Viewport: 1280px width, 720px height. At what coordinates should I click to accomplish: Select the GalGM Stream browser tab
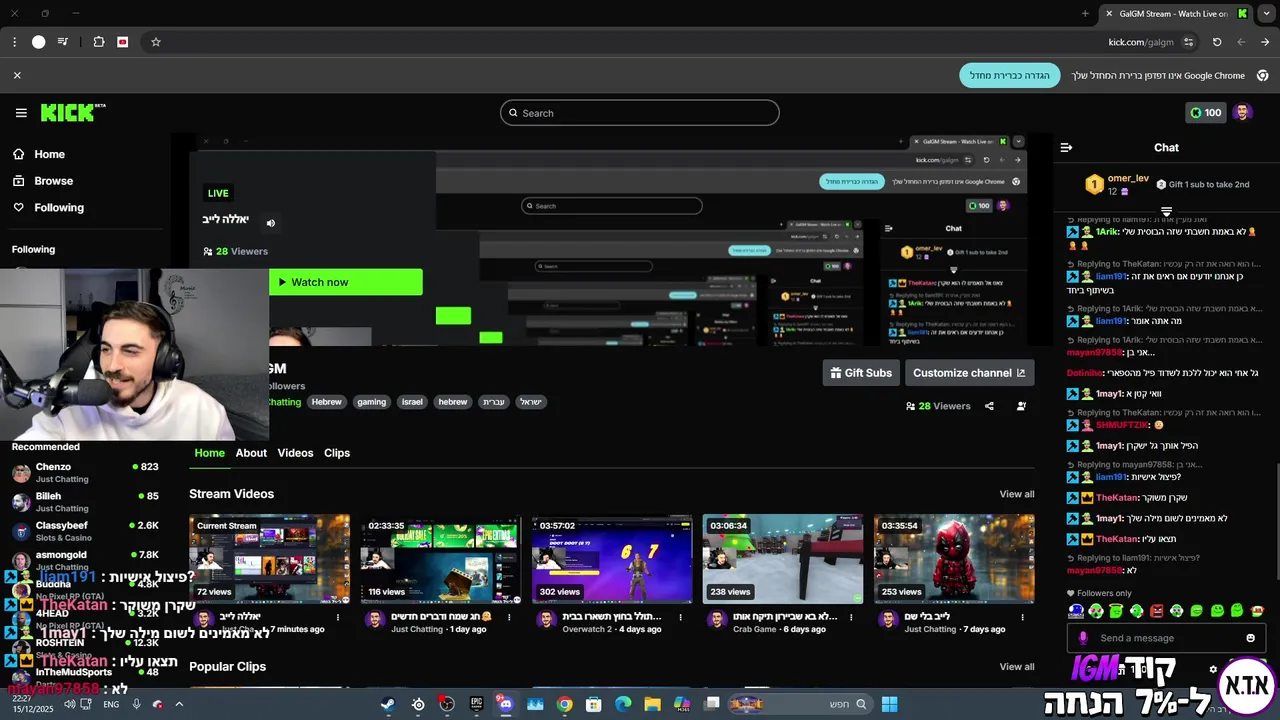[1176, 14]
